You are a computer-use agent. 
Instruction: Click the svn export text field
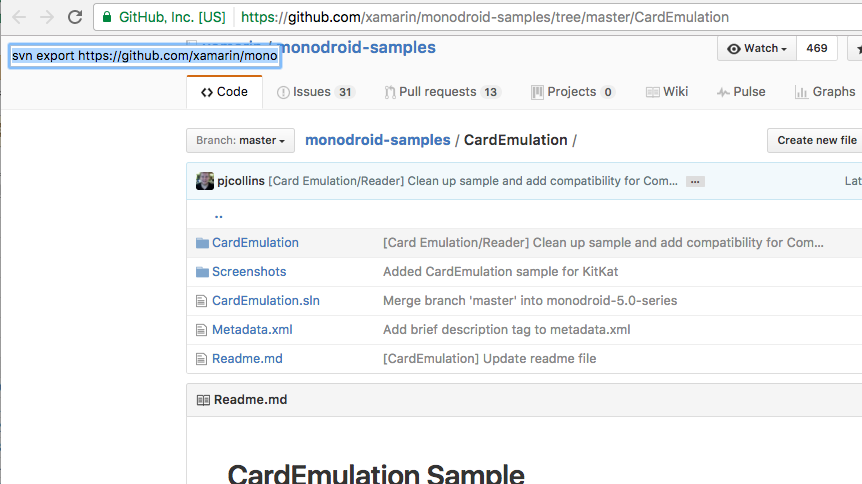coord(144,57)
